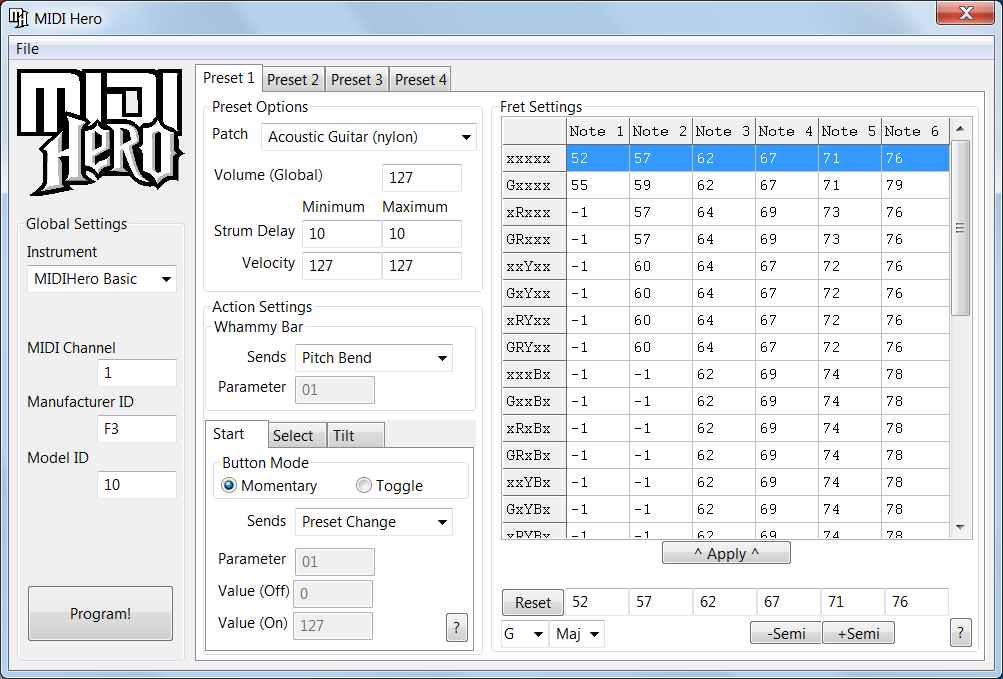1003x679 pixels.
Task: Select the GRYxx fret row header
Action: pyautogui.click(x=533, y=347)
